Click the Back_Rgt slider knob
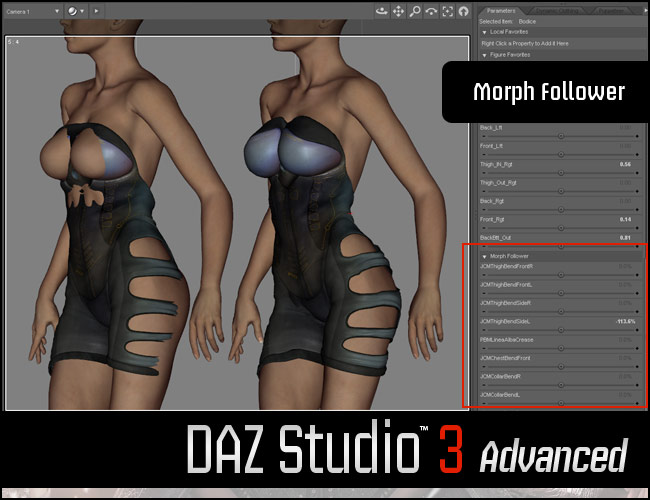The image size is (650, 500). point(561,209)
